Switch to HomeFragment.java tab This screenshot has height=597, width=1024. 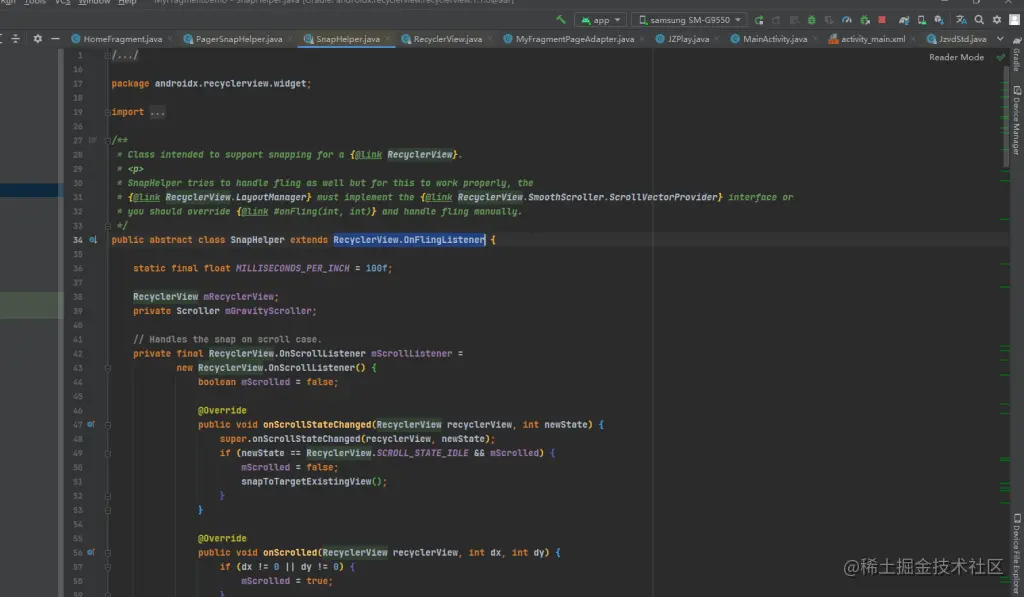point(122,39)
